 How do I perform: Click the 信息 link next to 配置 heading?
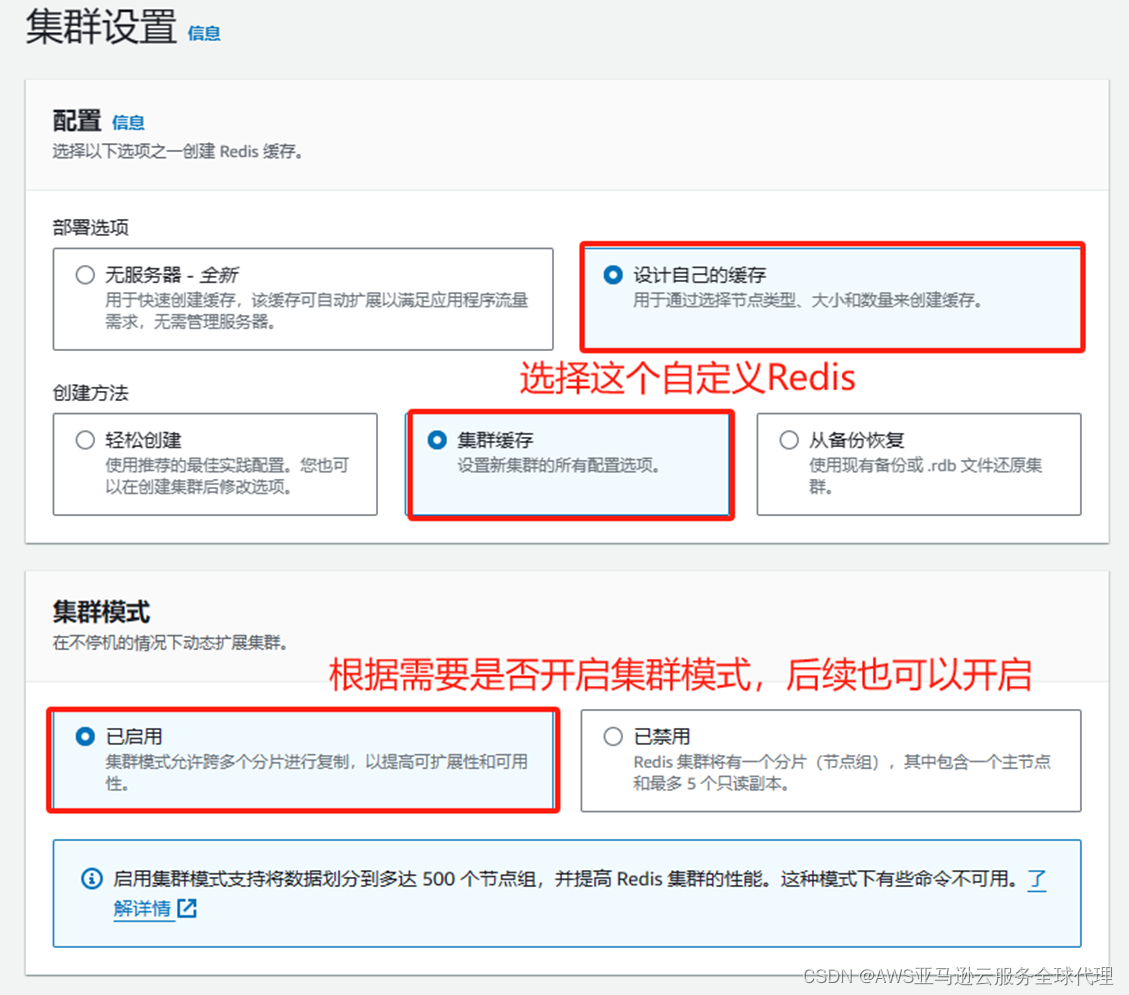[128, 122]
